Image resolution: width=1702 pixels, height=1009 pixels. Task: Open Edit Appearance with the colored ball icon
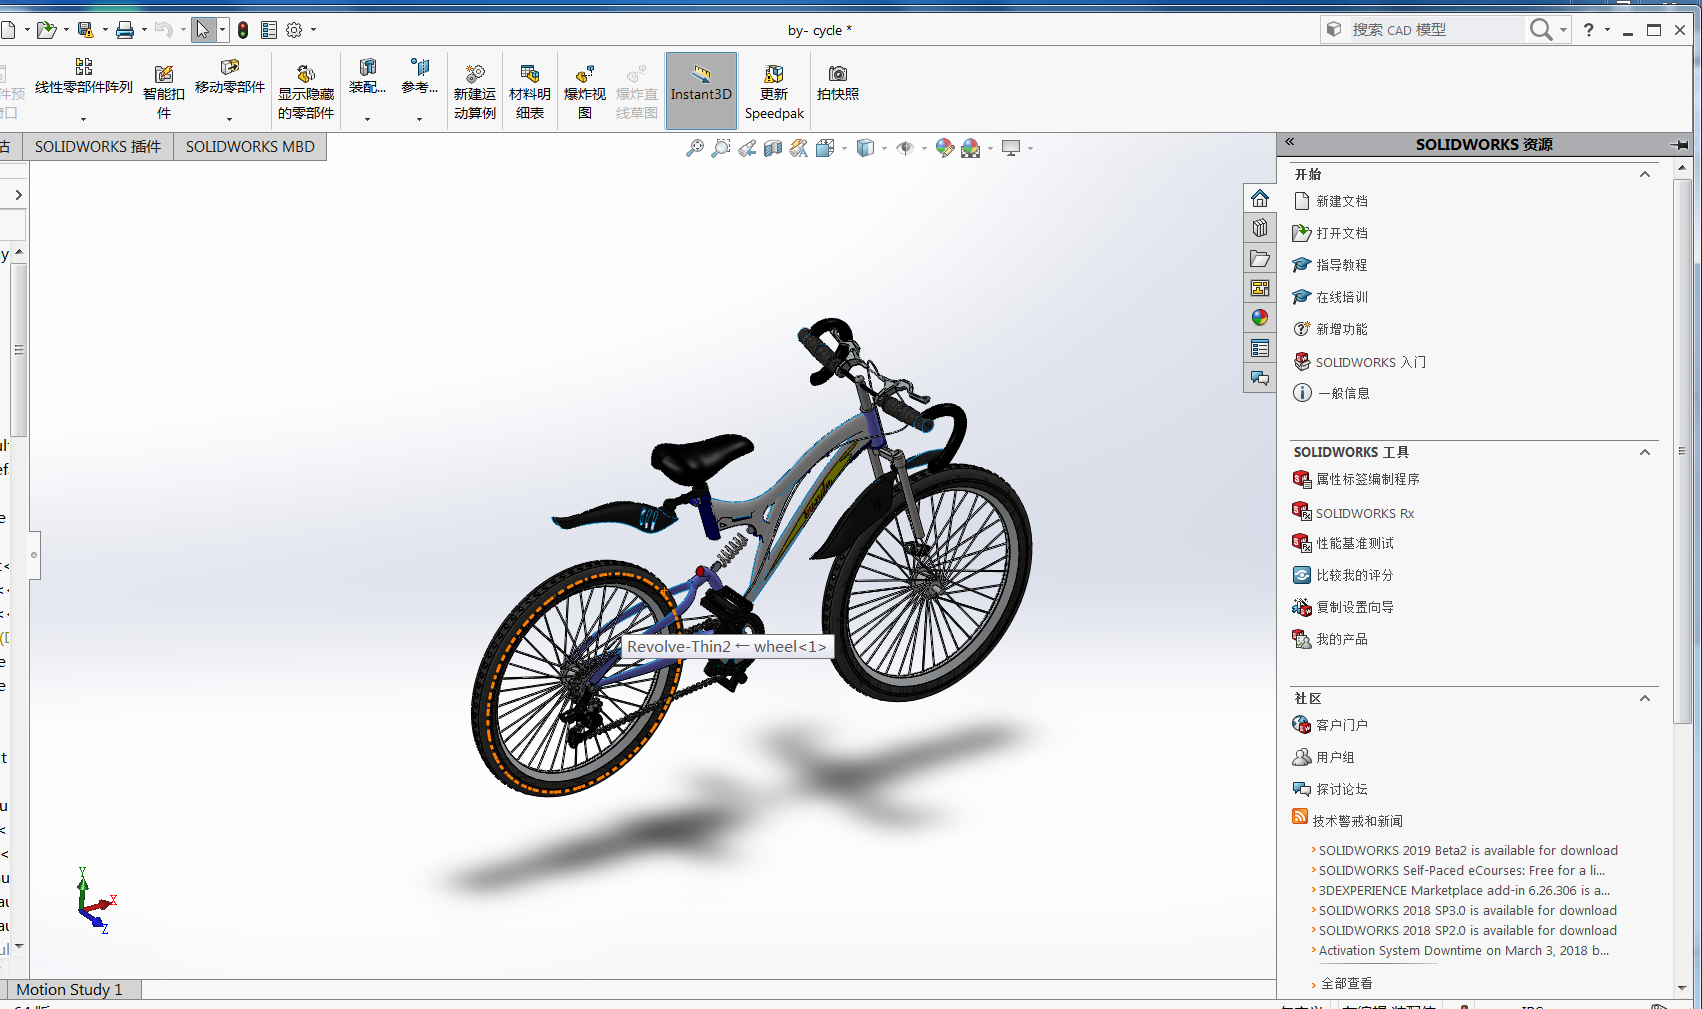[944, 147]
